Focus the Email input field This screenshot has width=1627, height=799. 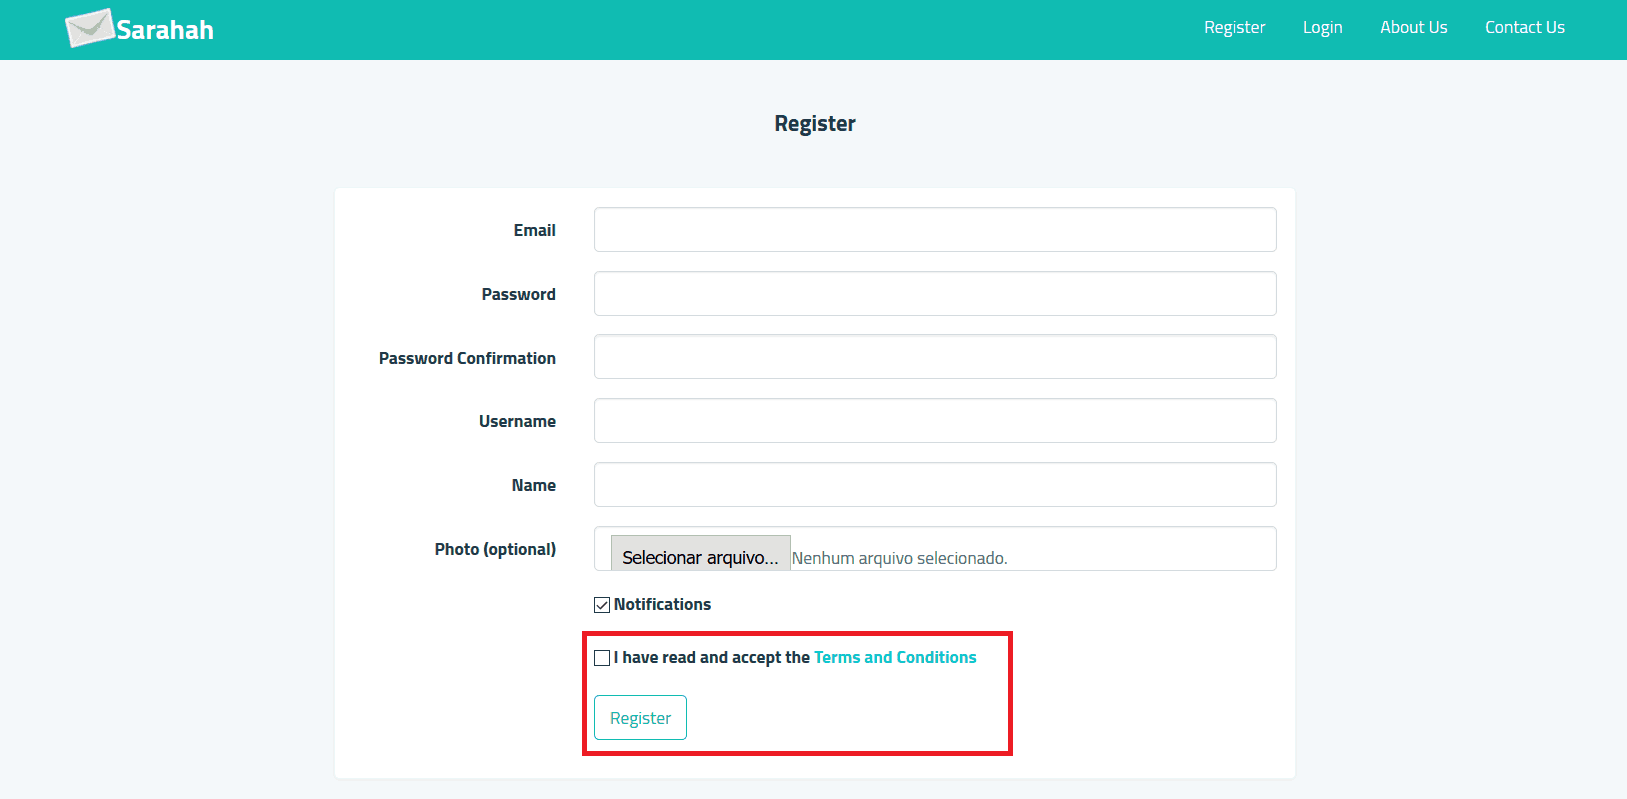pos(935,230)
